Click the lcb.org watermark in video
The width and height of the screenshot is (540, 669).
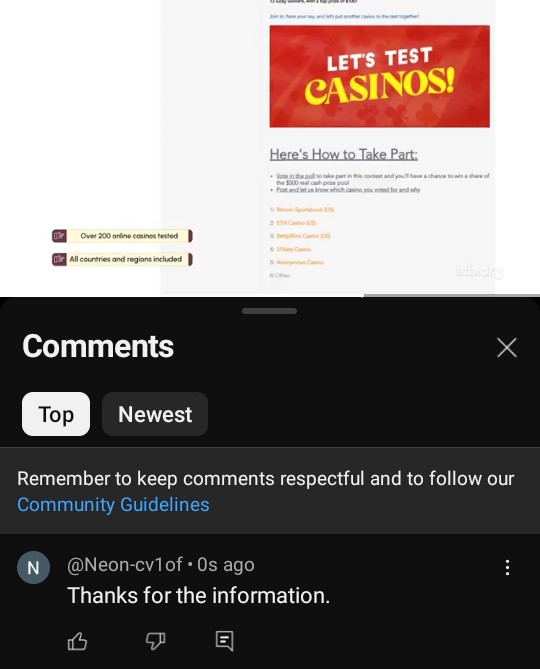click(480, 271)
